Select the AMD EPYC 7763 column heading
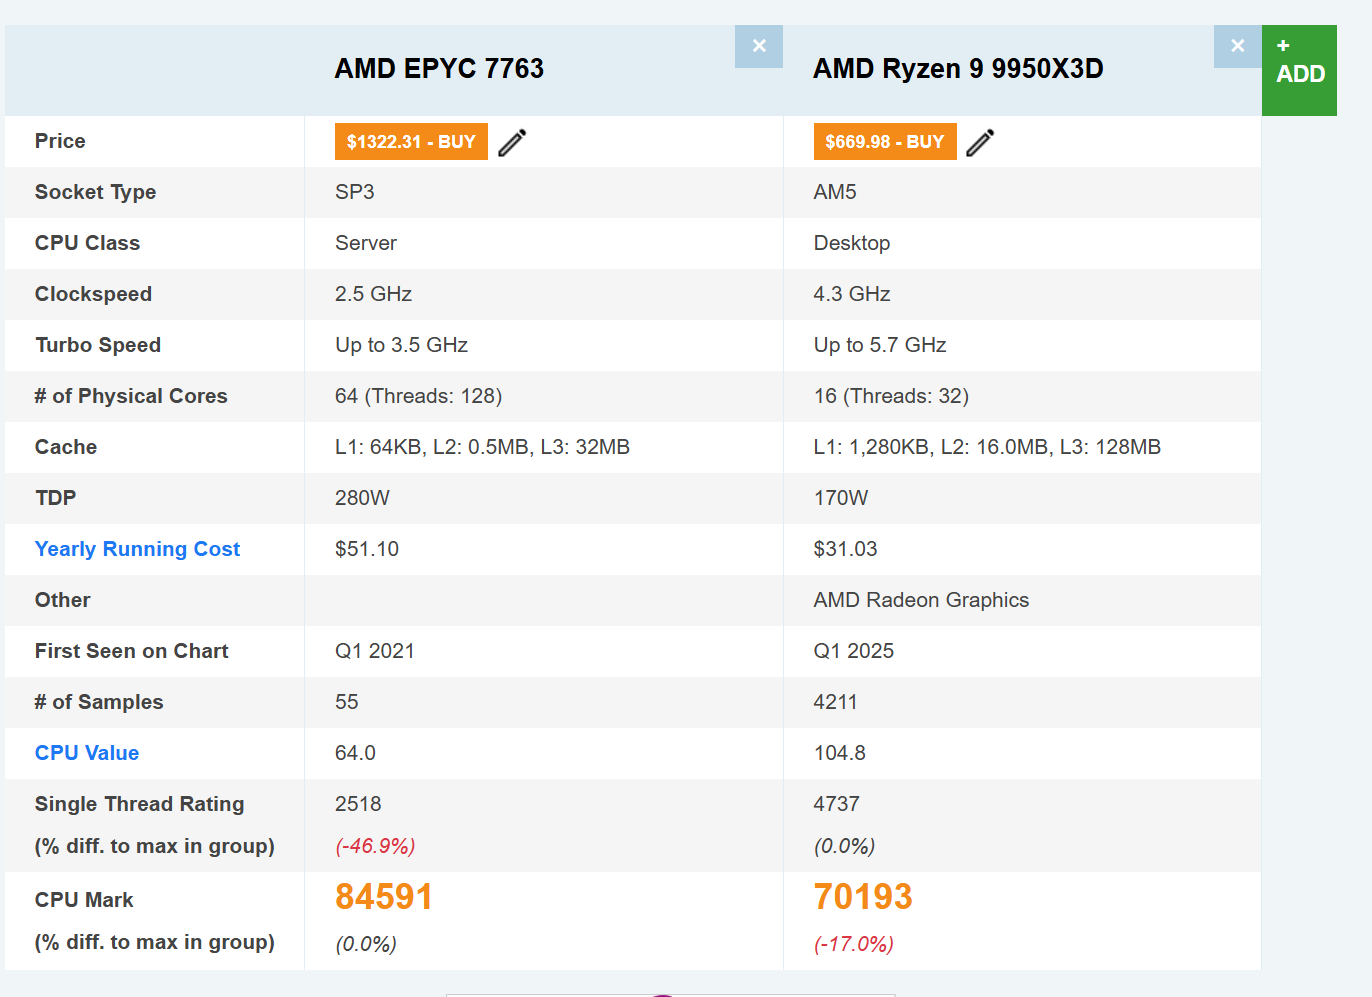This screenshot has height=997, width=1372. 439,68
